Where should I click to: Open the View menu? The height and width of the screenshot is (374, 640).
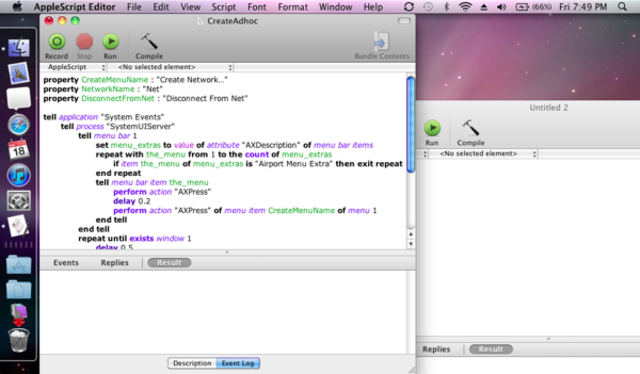point(191,7)
